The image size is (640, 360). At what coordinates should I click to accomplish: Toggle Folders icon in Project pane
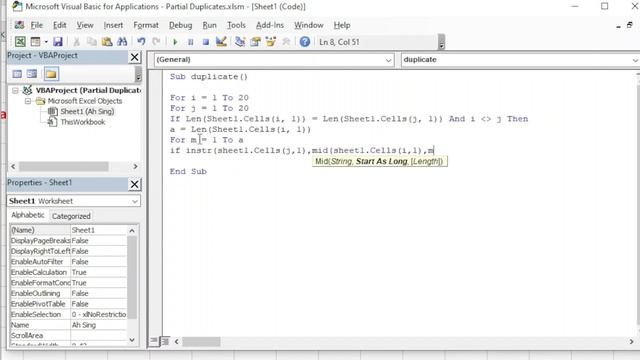point(51,74)
